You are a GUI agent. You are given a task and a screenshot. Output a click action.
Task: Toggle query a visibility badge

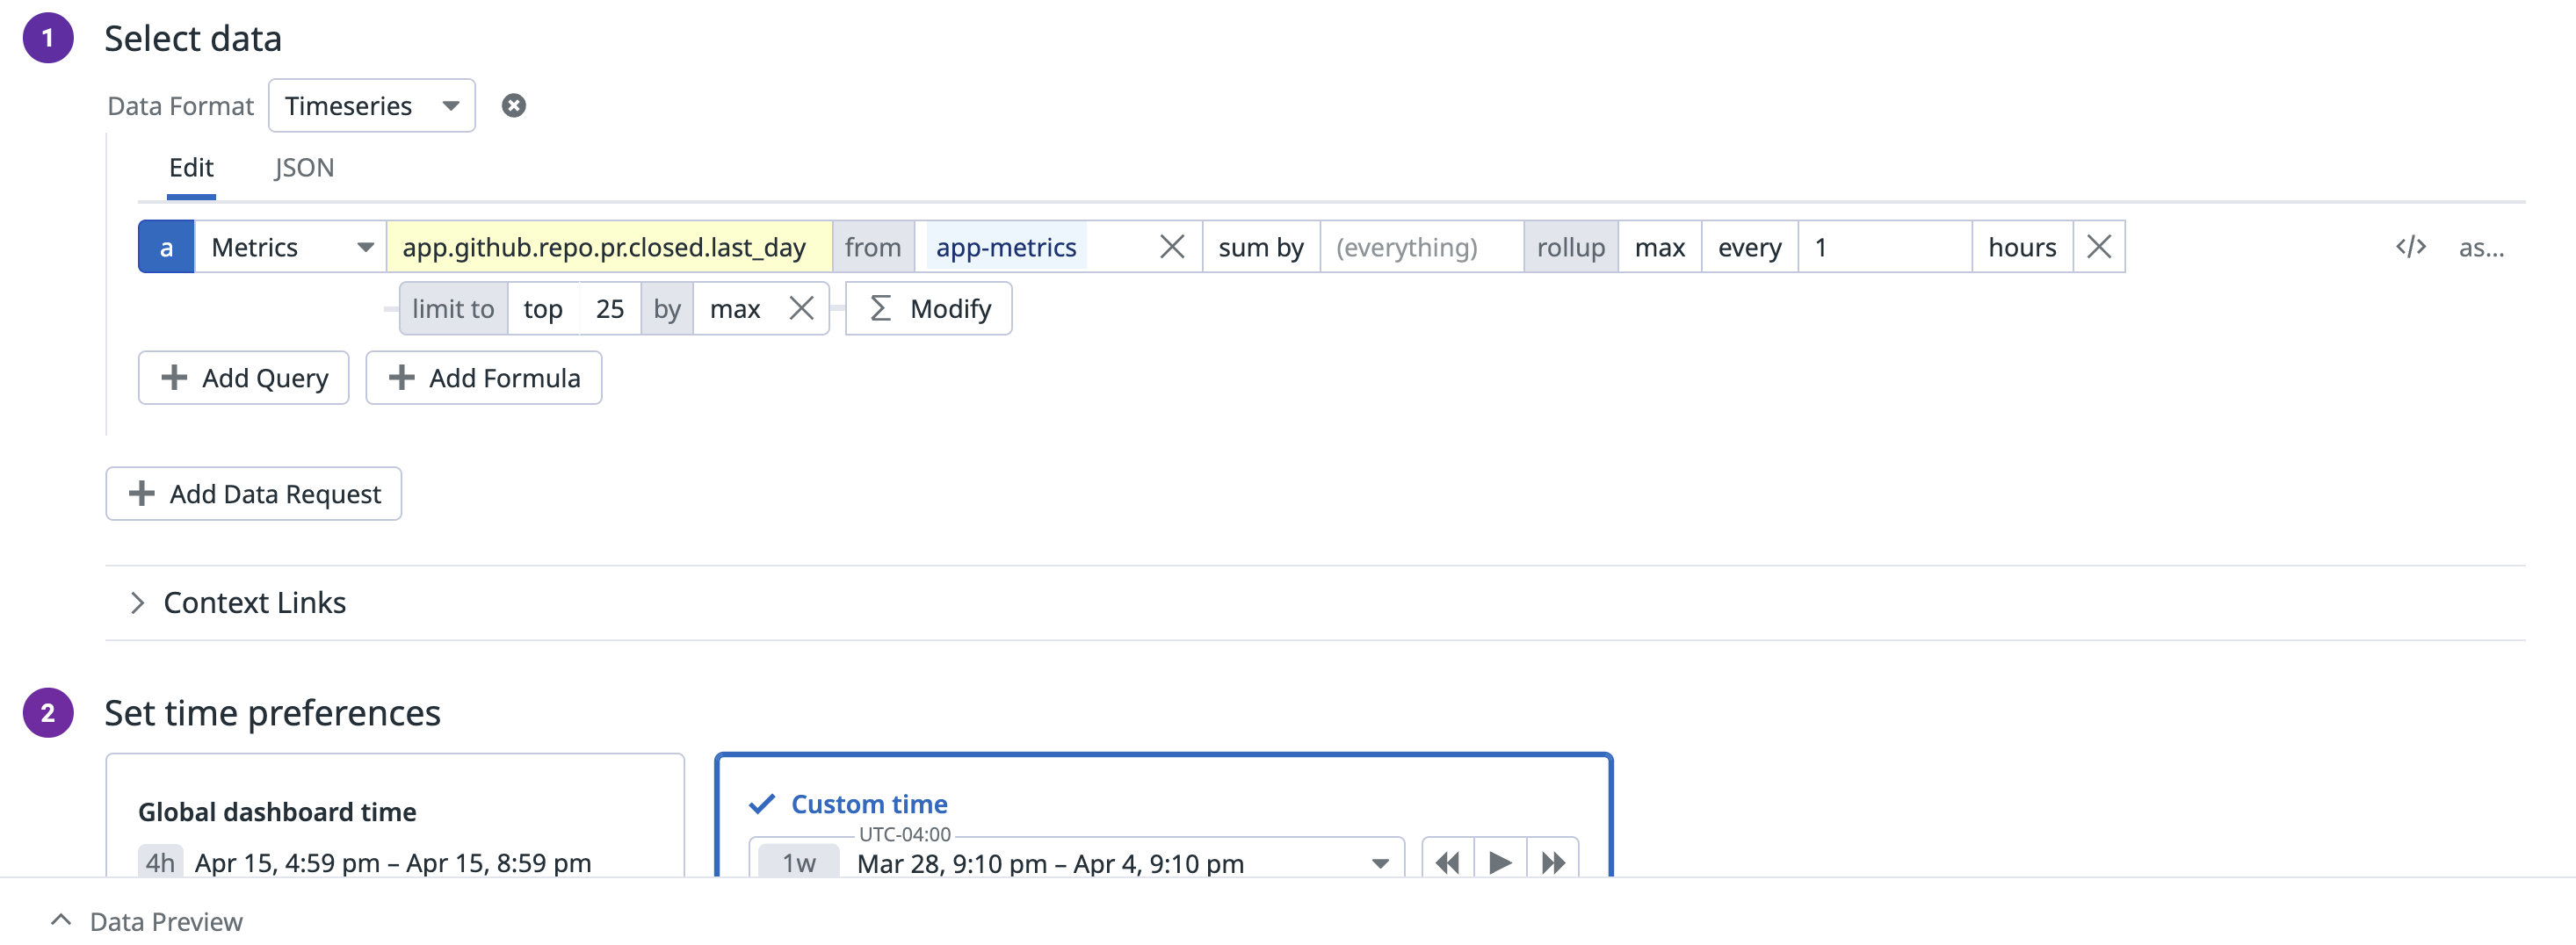point(166,247)
